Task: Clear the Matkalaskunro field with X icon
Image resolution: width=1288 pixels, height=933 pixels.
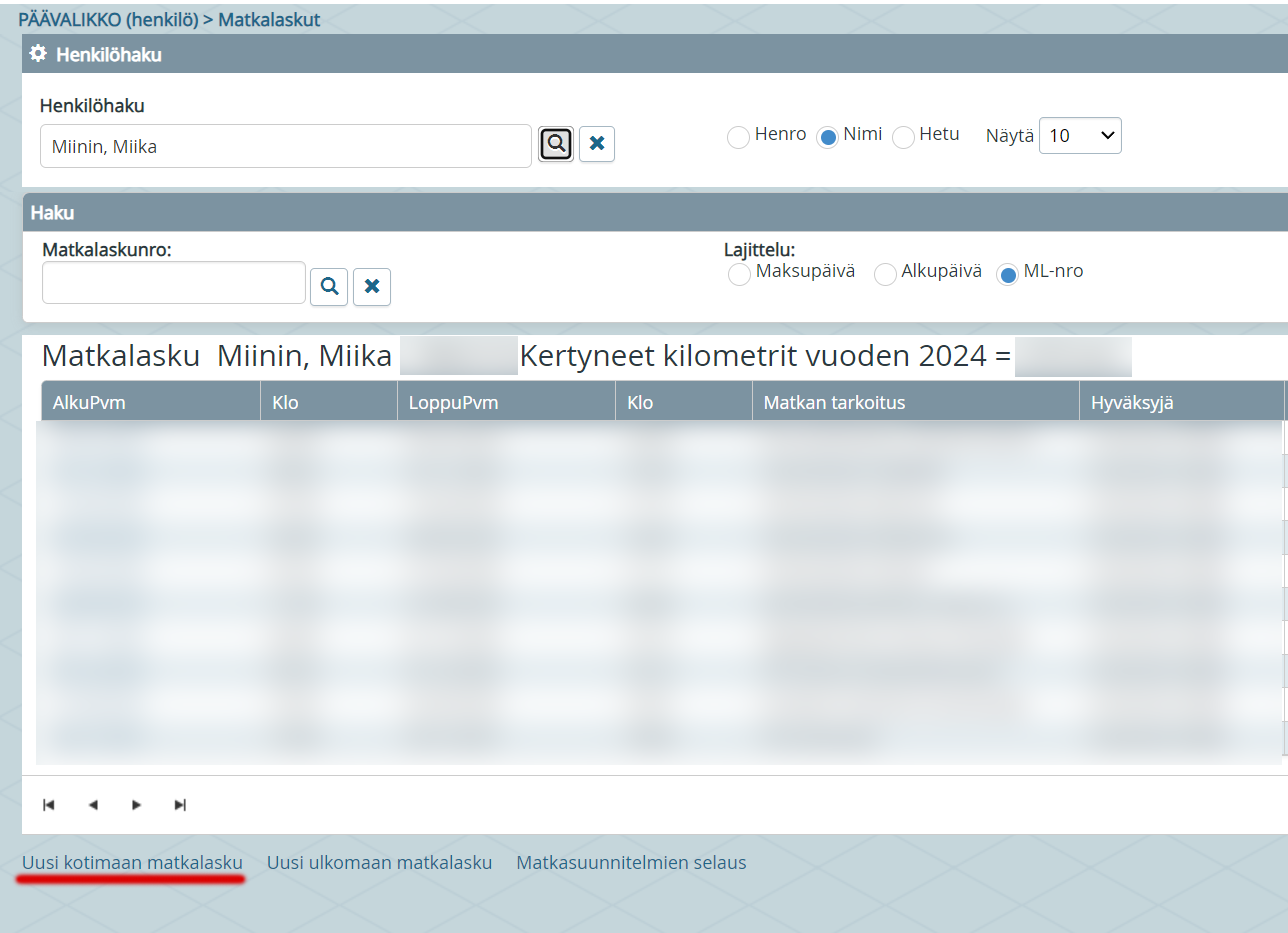Action: (x=372, y=286)
